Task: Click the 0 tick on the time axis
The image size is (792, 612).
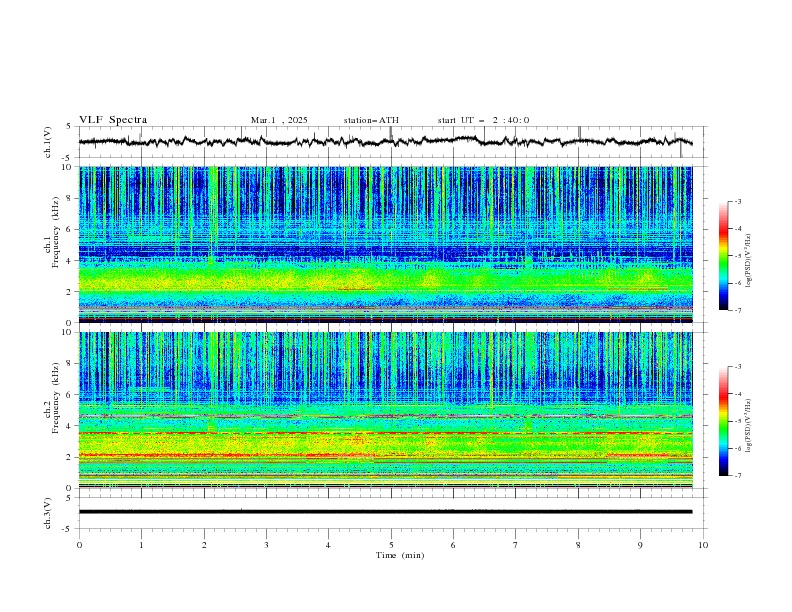Action: pyautogui.click(x=79, y=545)
